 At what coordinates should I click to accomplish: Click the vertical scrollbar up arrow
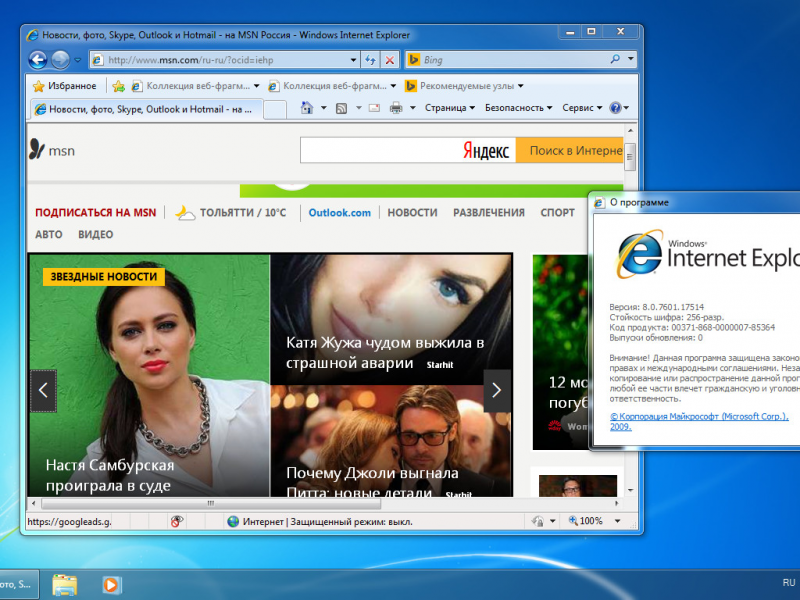631,131
